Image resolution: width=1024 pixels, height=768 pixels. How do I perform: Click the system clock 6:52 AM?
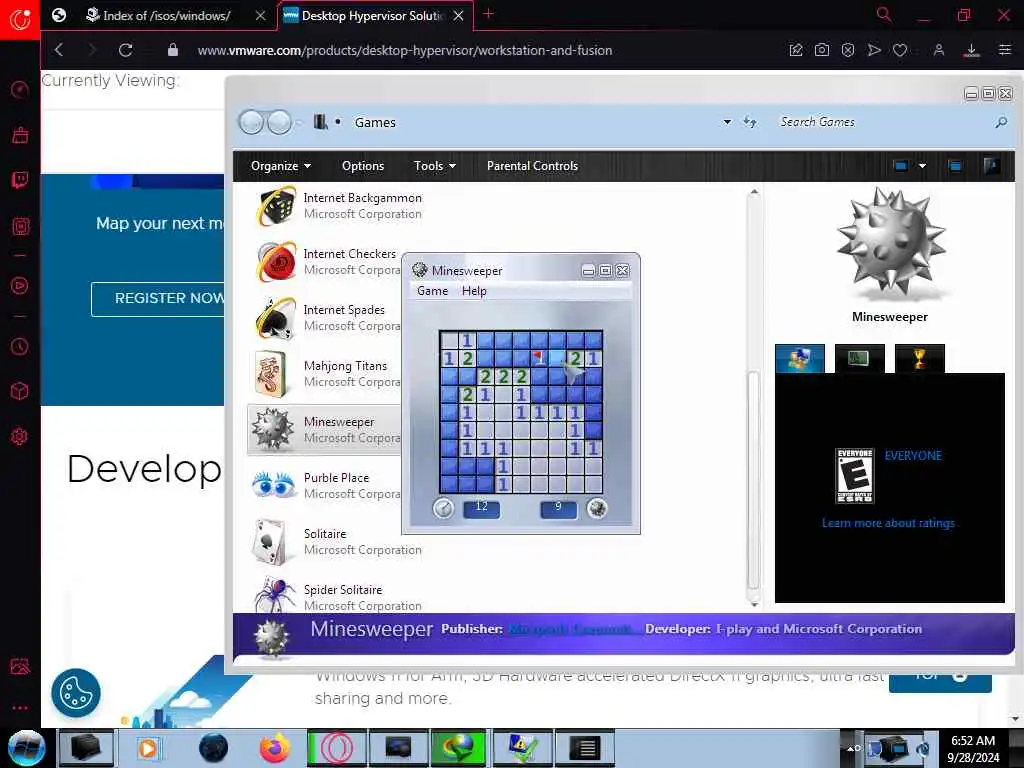click(972, 741)
